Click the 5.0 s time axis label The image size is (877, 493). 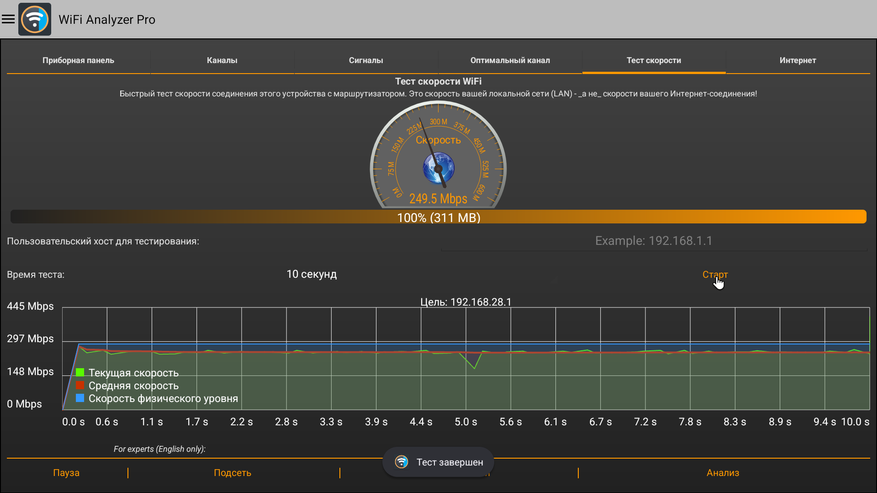pyautogui.click(x=465, y=422)
